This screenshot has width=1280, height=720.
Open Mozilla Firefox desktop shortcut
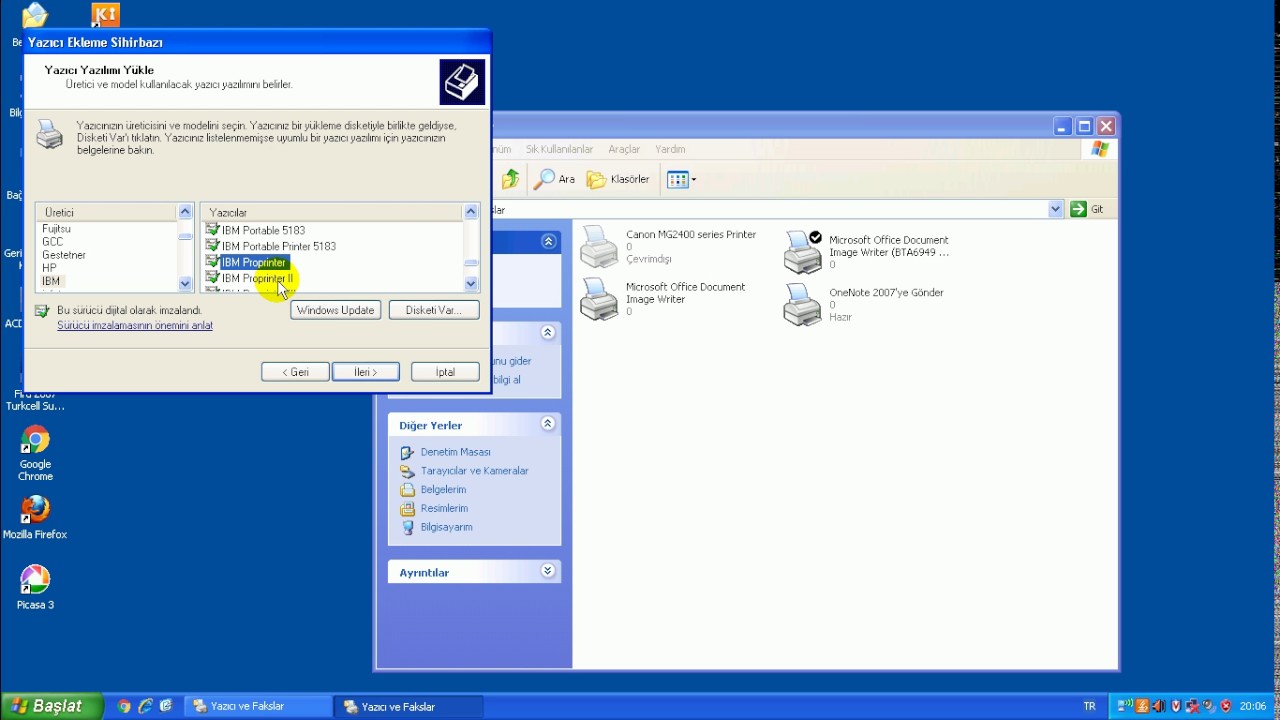pos(35,517)
